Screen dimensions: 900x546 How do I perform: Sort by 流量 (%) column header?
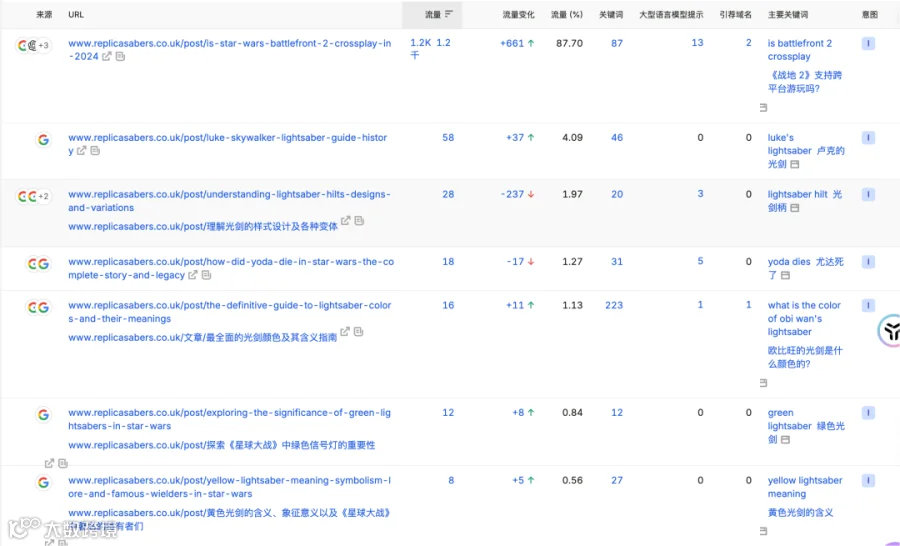[x=567, y=15]
